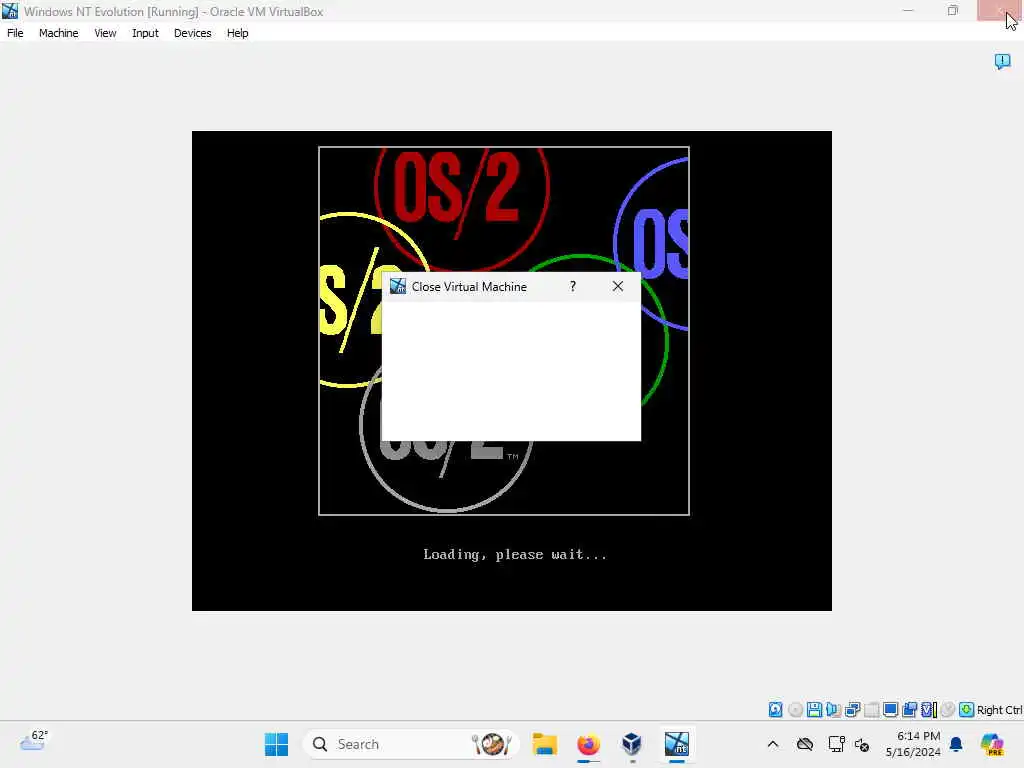This screenshot has height=768, width=1024.
Task: Show hidden system tray icons
Action: coord(773,744)
